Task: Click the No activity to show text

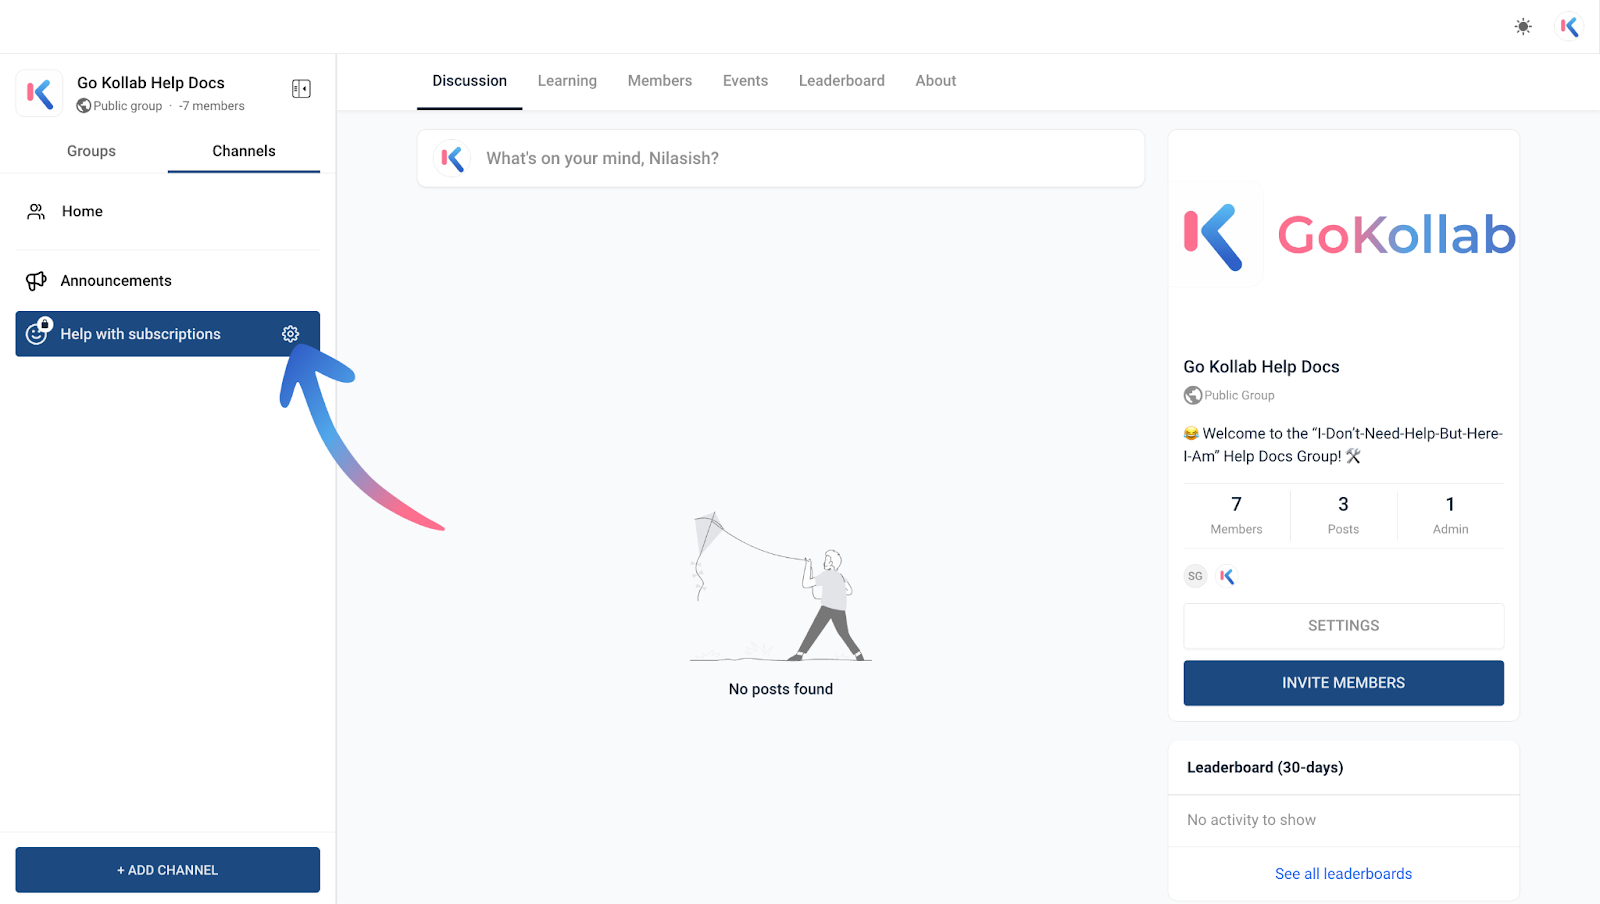Action: [x=1252, y=820]
